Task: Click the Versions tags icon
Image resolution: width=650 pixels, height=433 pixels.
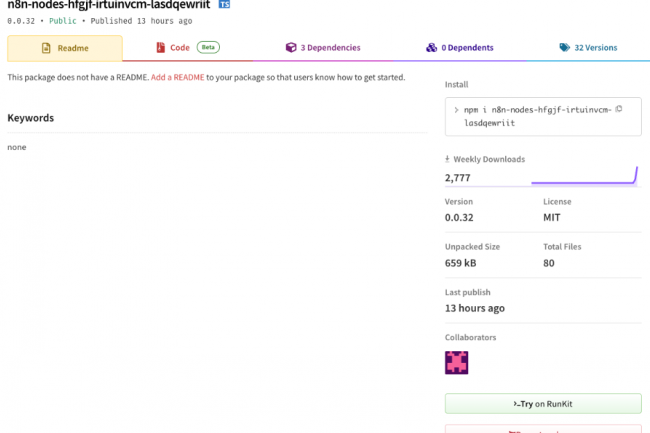Action: point(565,48)
